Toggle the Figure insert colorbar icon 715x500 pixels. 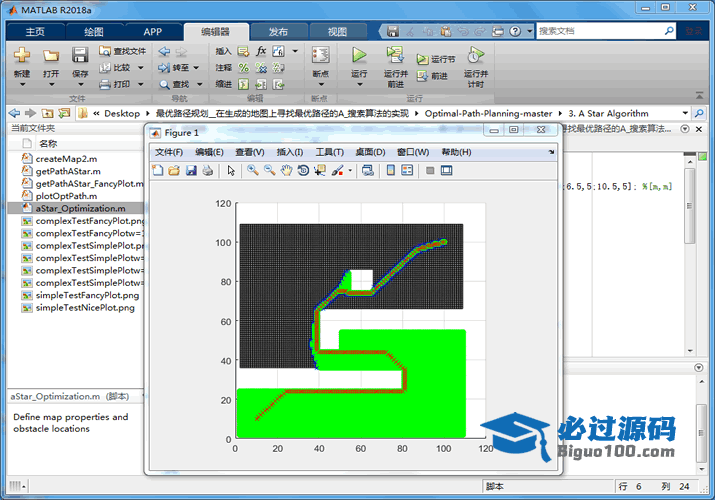[391, 170]
